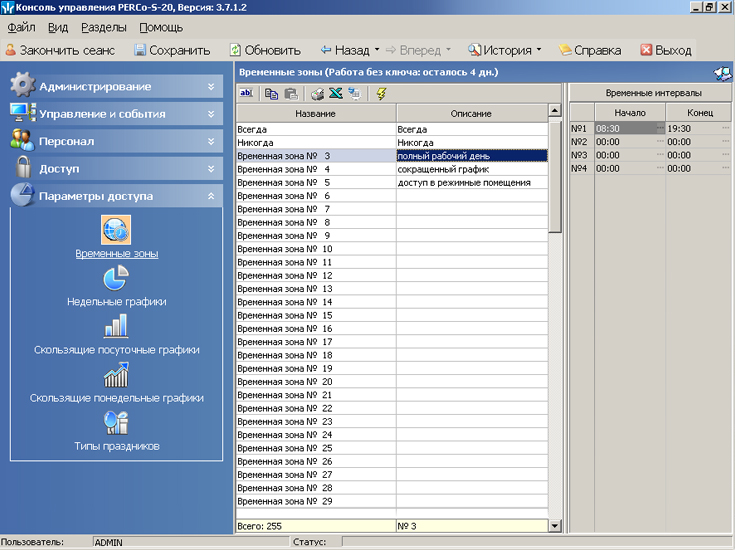Click the yellow lightning bolt icon
The width and height of the screenshot is (735, 550).
tap(381, 94)
